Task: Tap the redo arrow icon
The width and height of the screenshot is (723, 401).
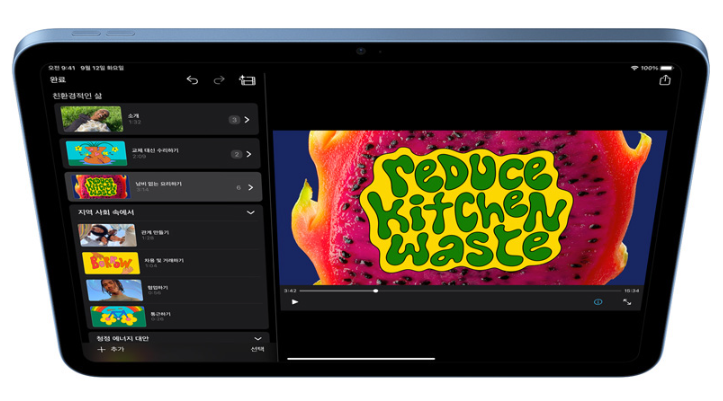Action: coord(219,80)
